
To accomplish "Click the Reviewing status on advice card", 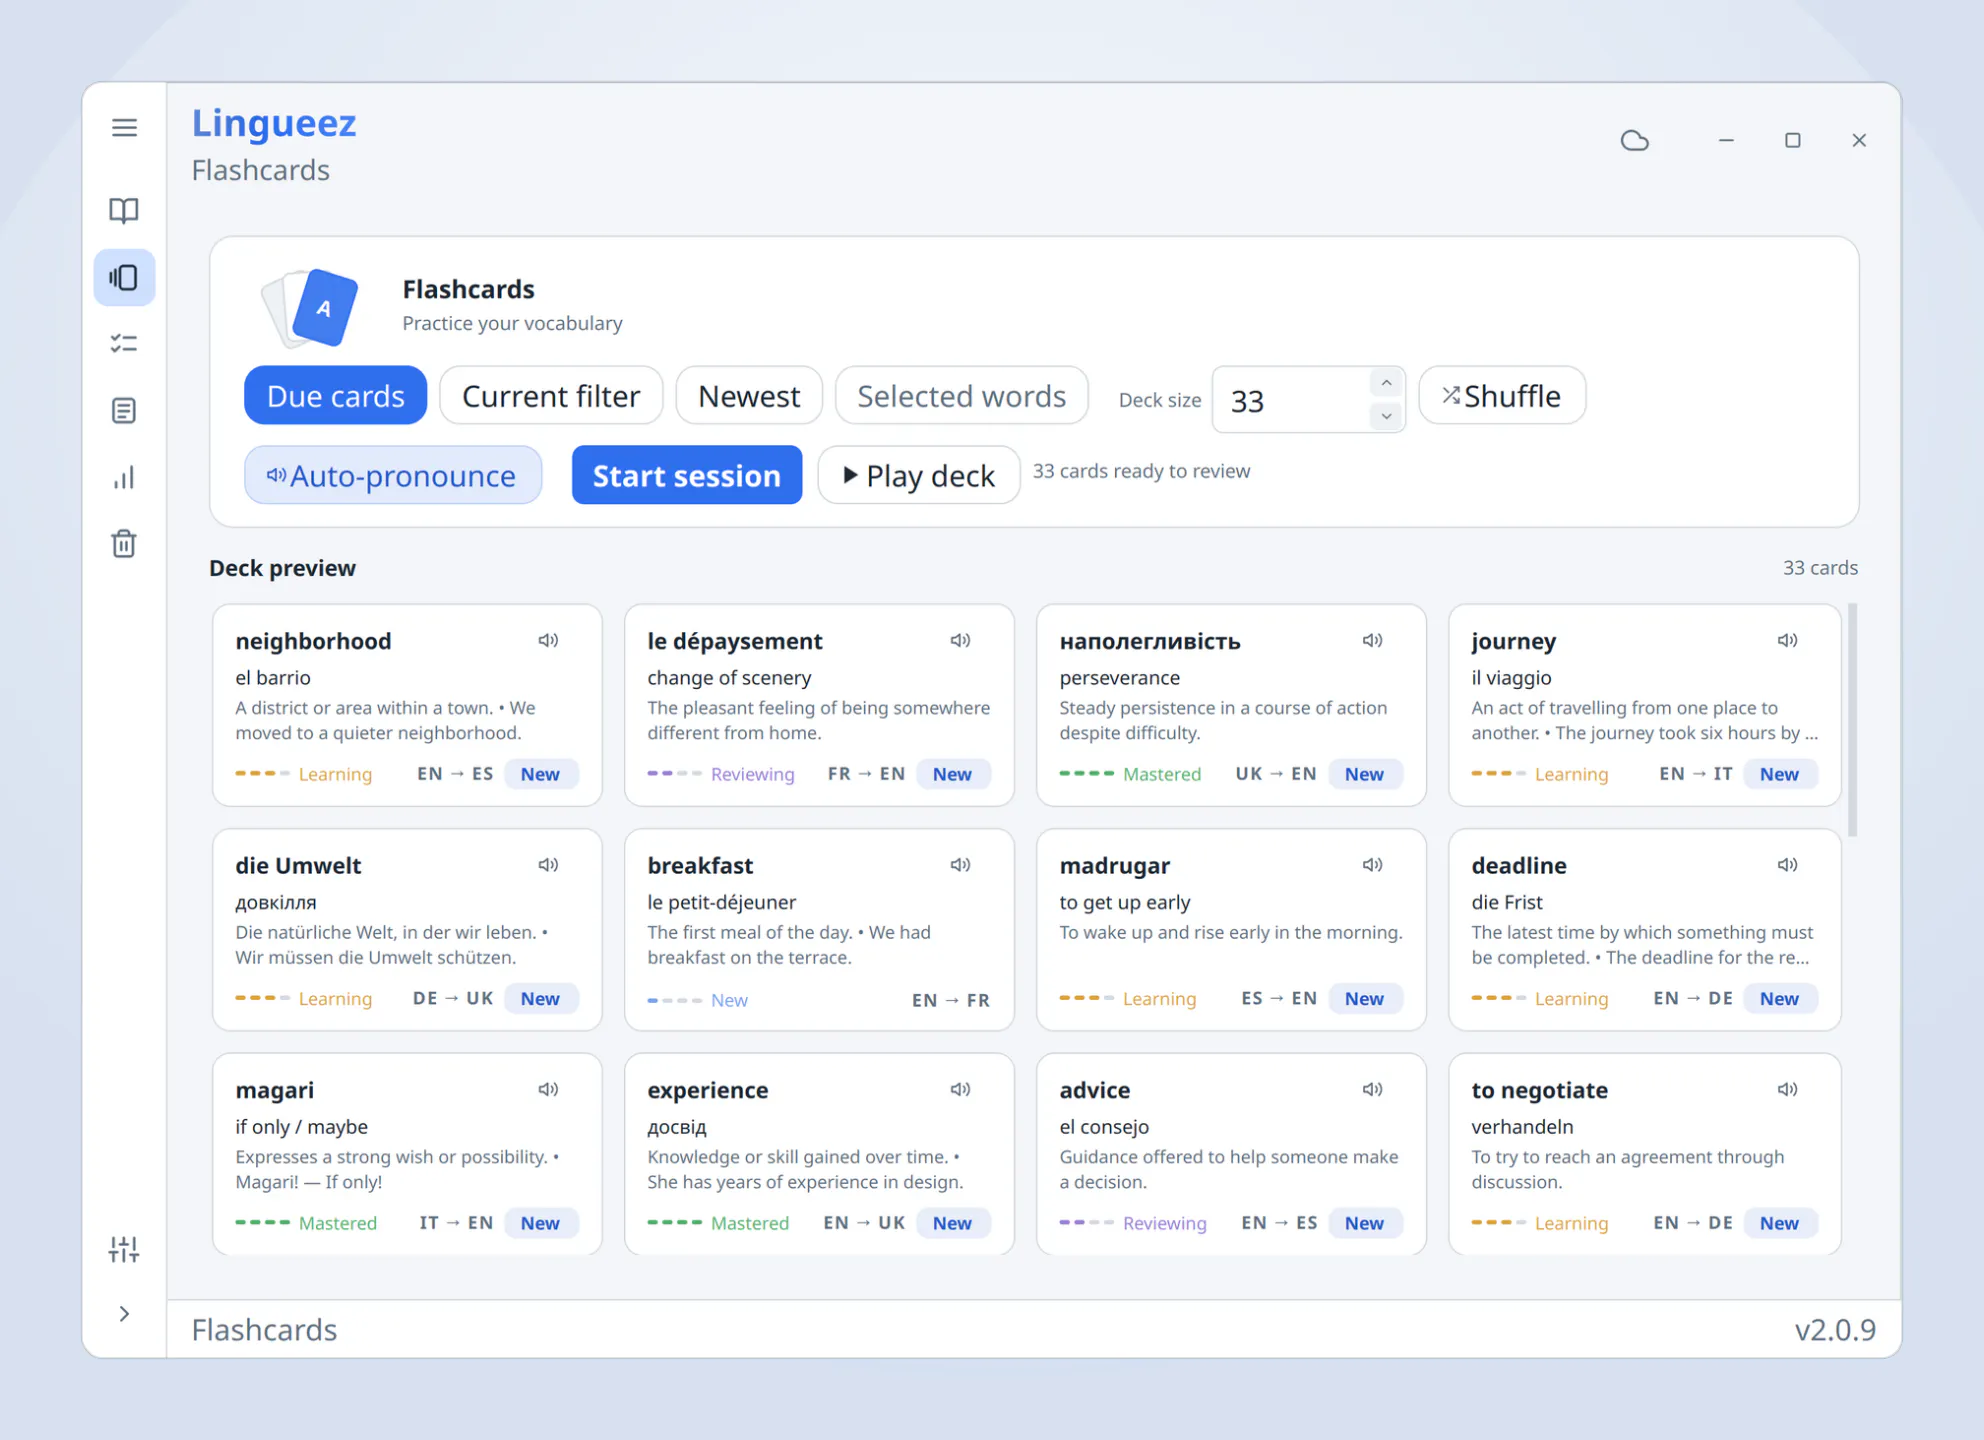I will click(1164, 1223).
